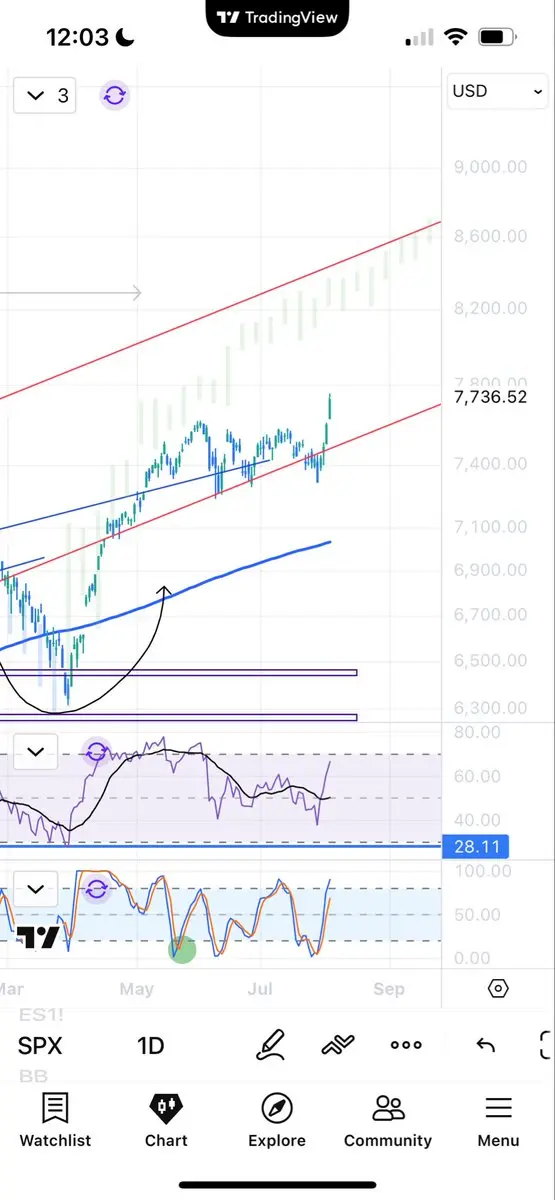Viewport: 555px width, 1200px height.
Task: Tap the undo arrow icon
Action: pyautogui.click(x=485, y=1045)
